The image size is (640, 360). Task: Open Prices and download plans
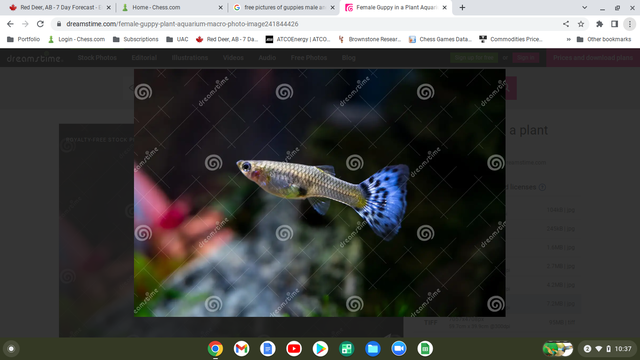click(x=593, y=58)
